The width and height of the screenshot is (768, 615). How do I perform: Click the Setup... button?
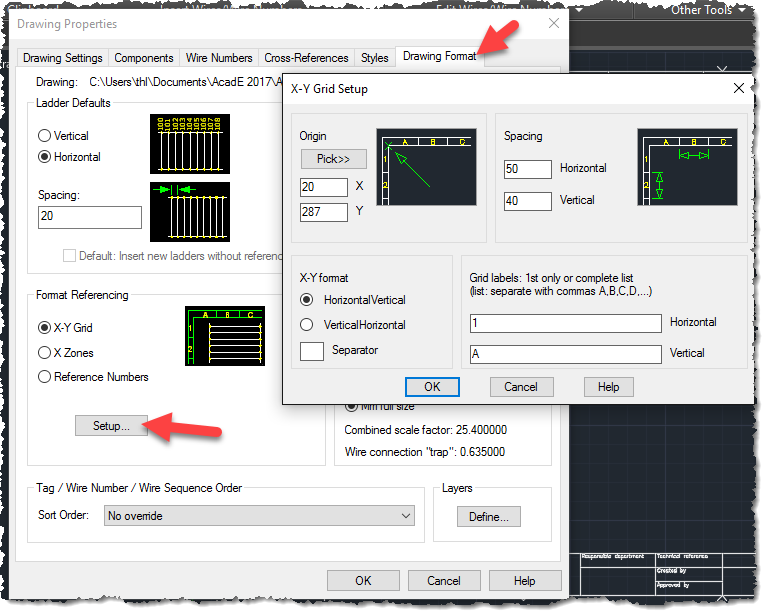(111, 426)
